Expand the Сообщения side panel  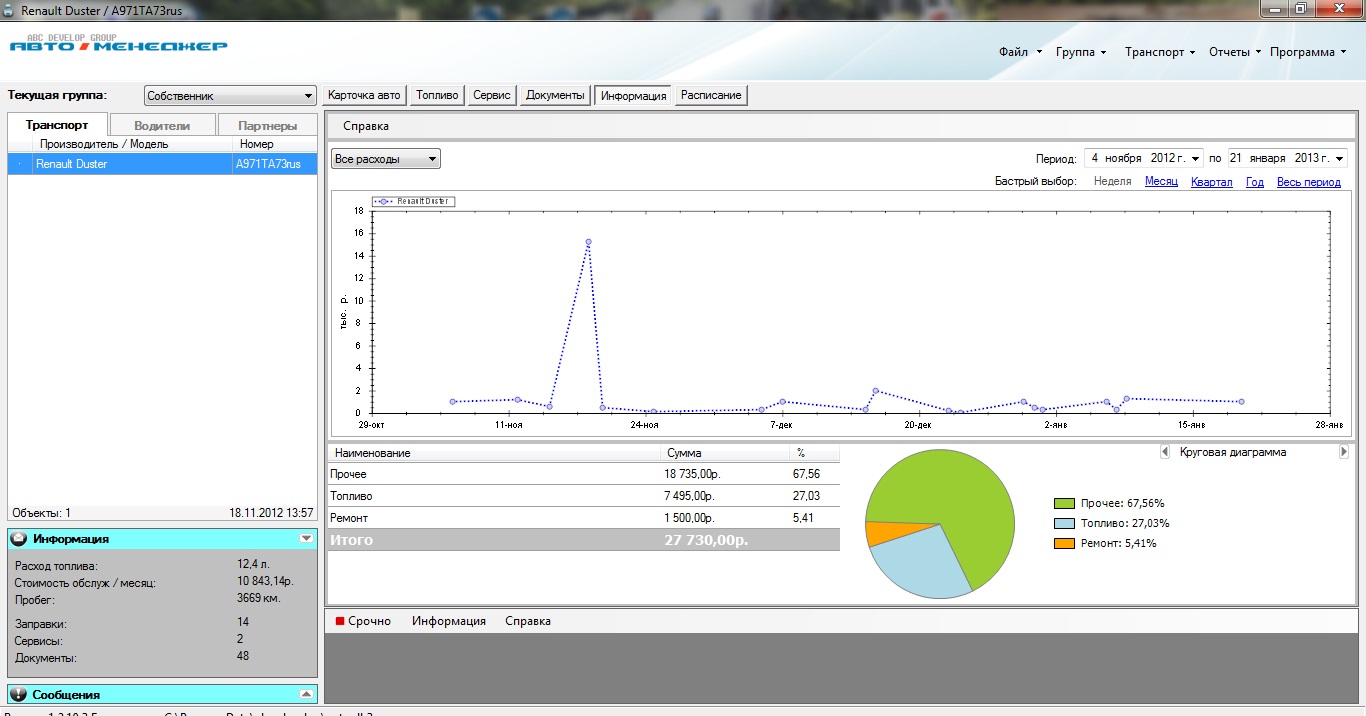(306, 694)
